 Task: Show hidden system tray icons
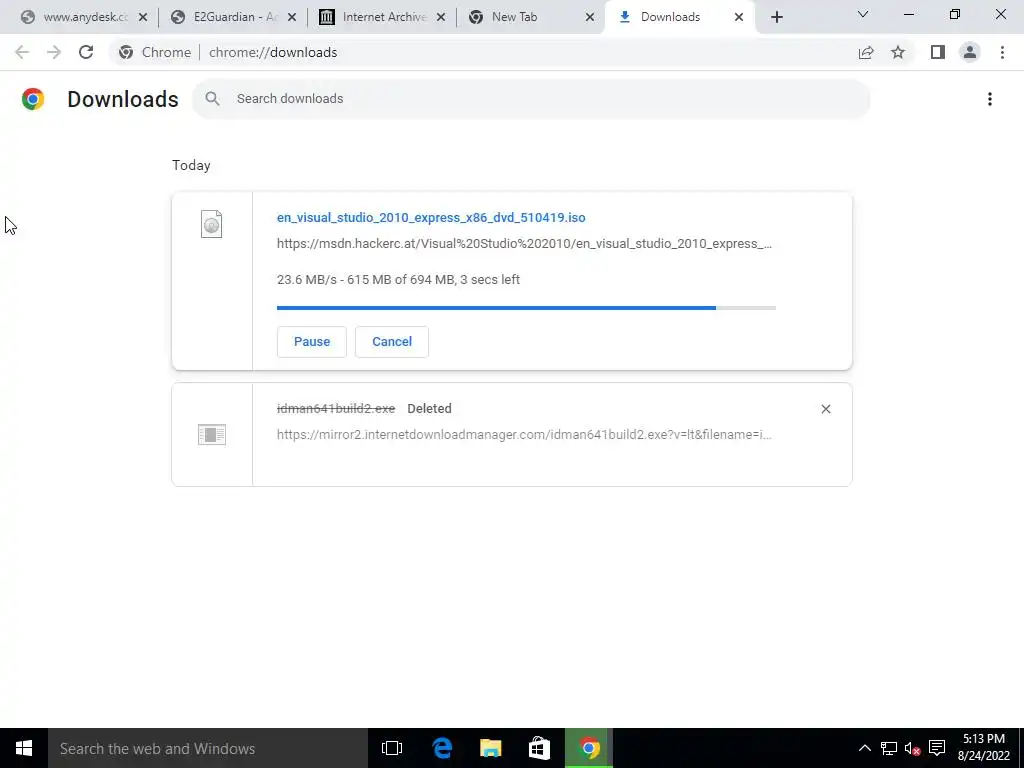[864, 748]
